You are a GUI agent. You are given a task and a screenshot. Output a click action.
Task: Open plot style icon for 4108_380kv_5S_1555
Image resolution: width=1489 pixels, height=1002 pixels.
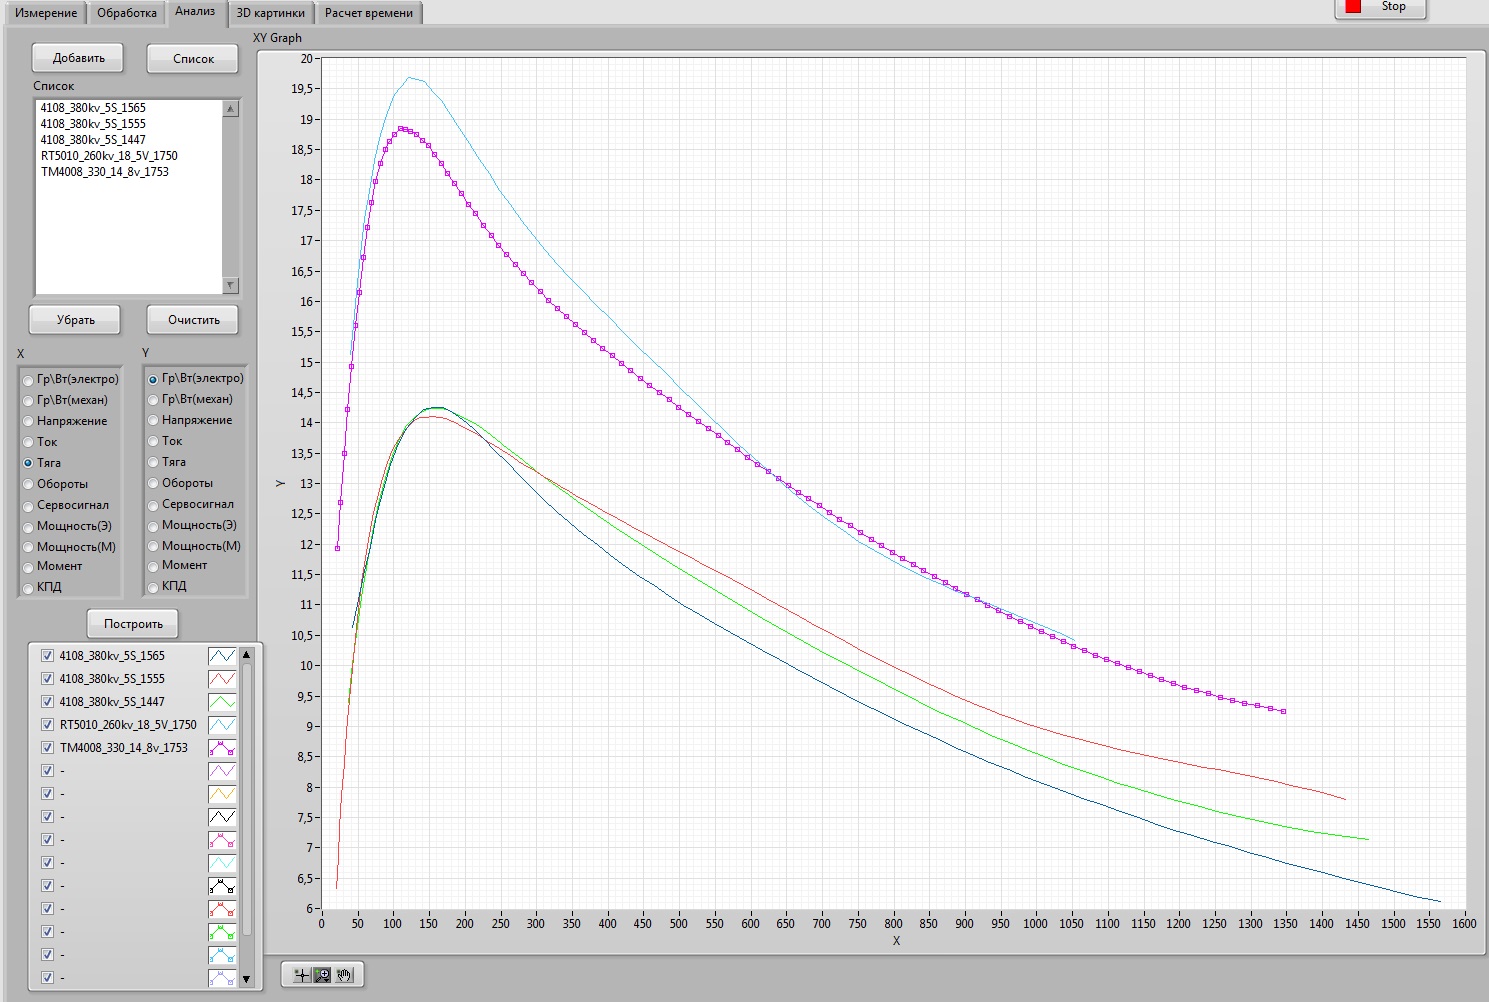pos(222,679)
